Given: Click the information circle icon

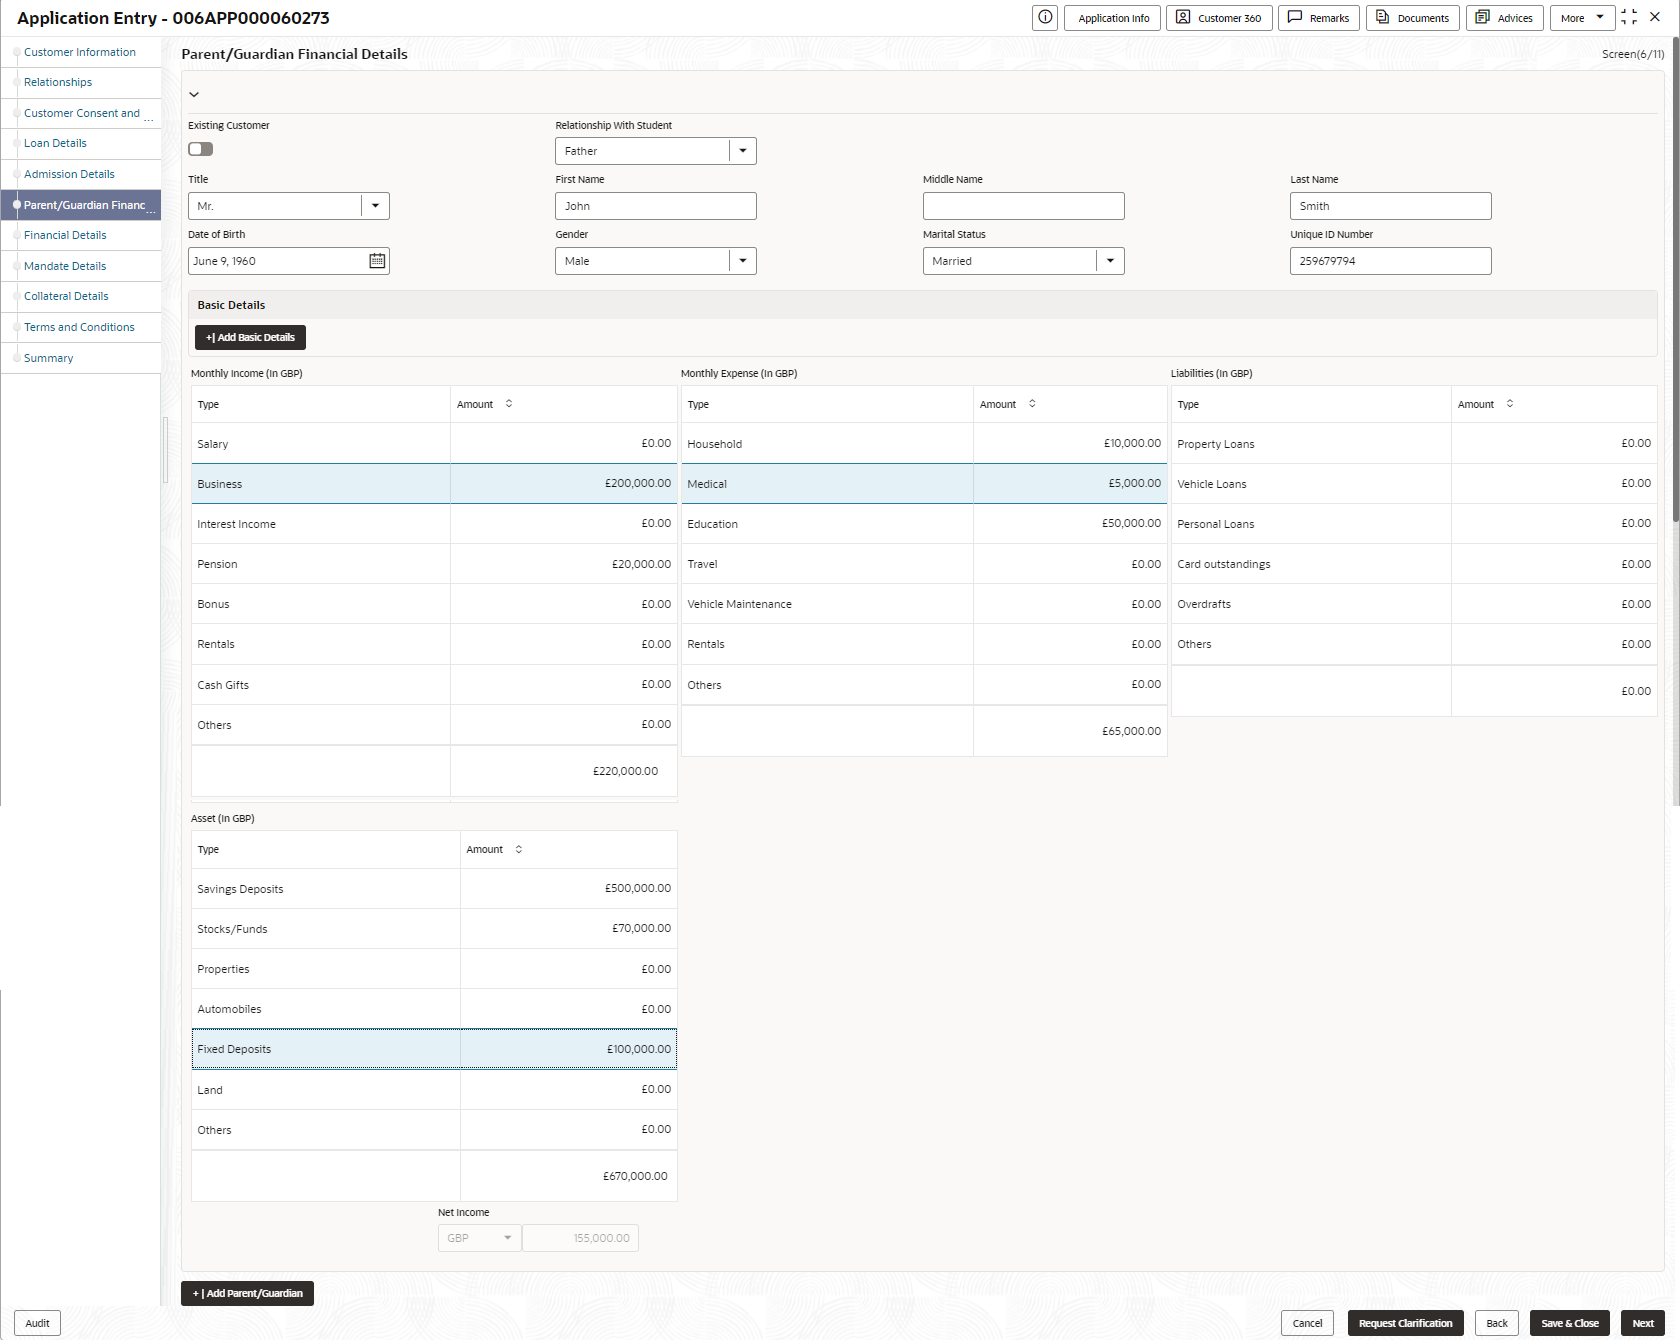Looking at the screenshot, I should pos(1045,17).
